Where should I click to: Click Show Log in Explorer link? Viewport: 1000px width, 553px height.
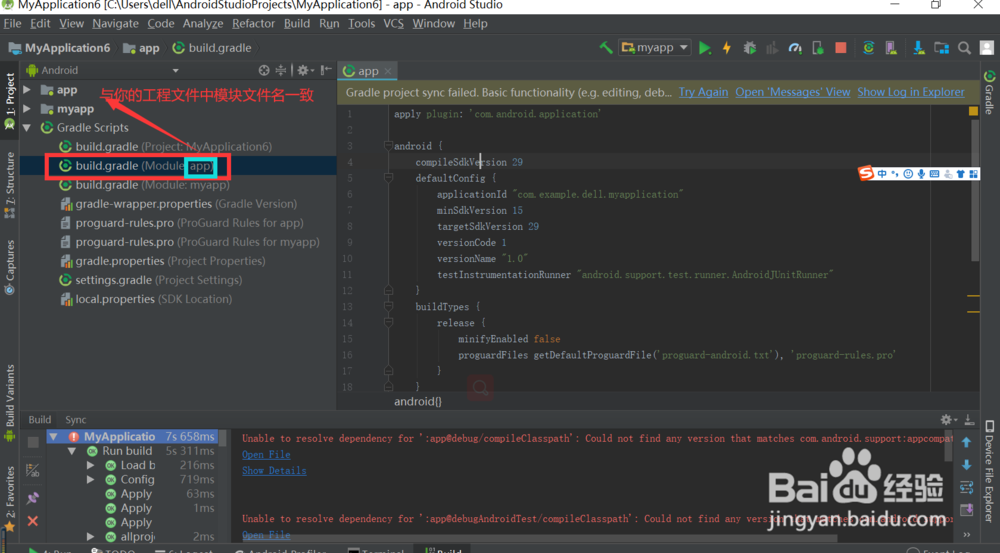click(911, 92)
